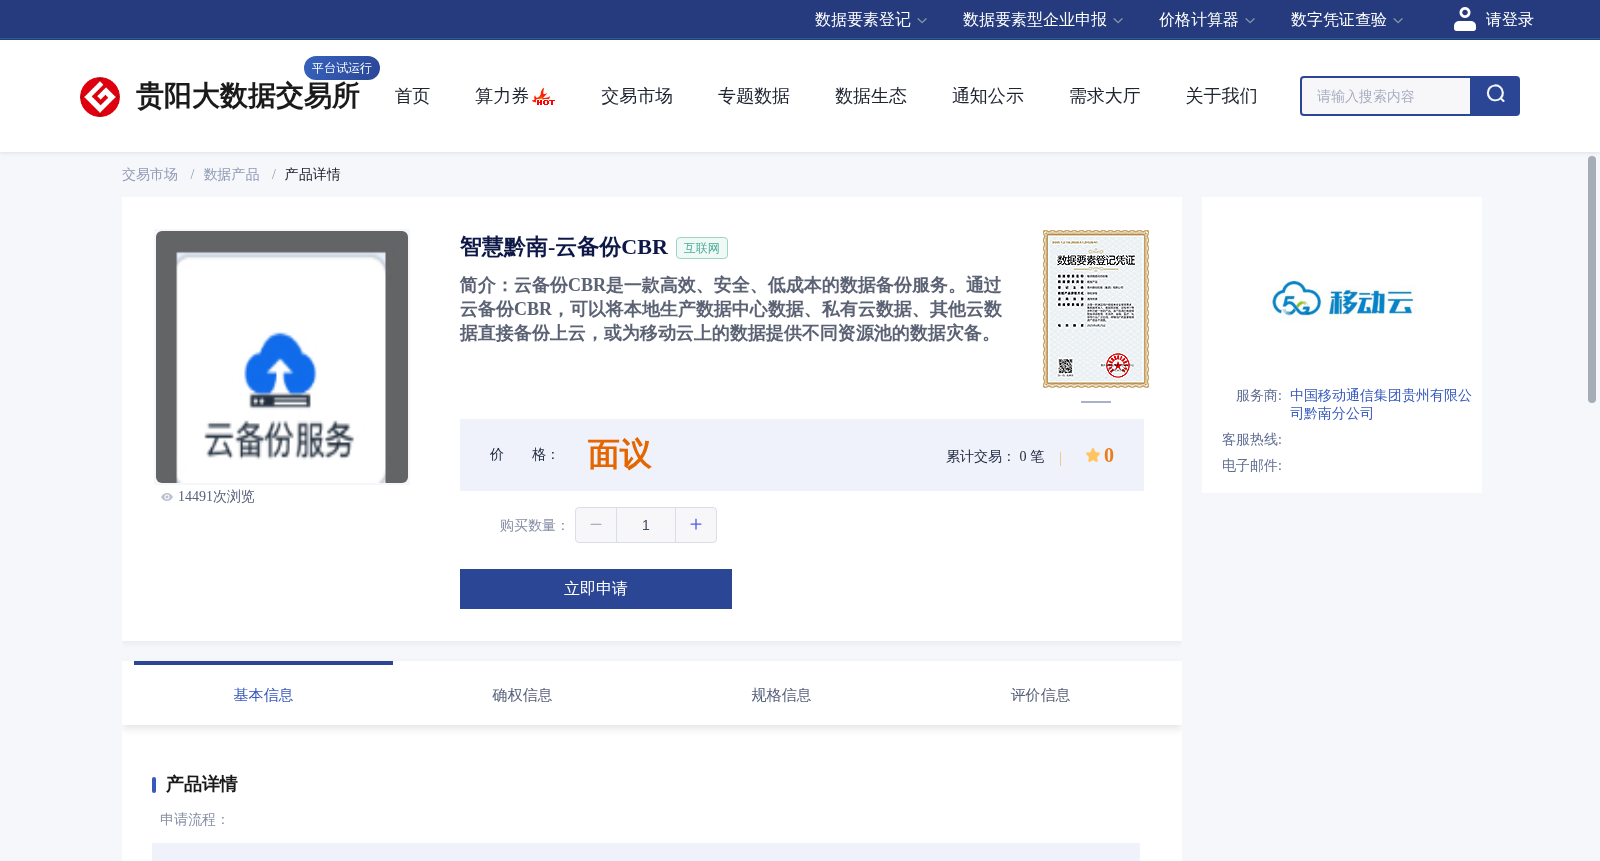The height and width of the screenshot is (861, 1600).
Task: Click the 面议 price text
Action: tap(619, 455)
